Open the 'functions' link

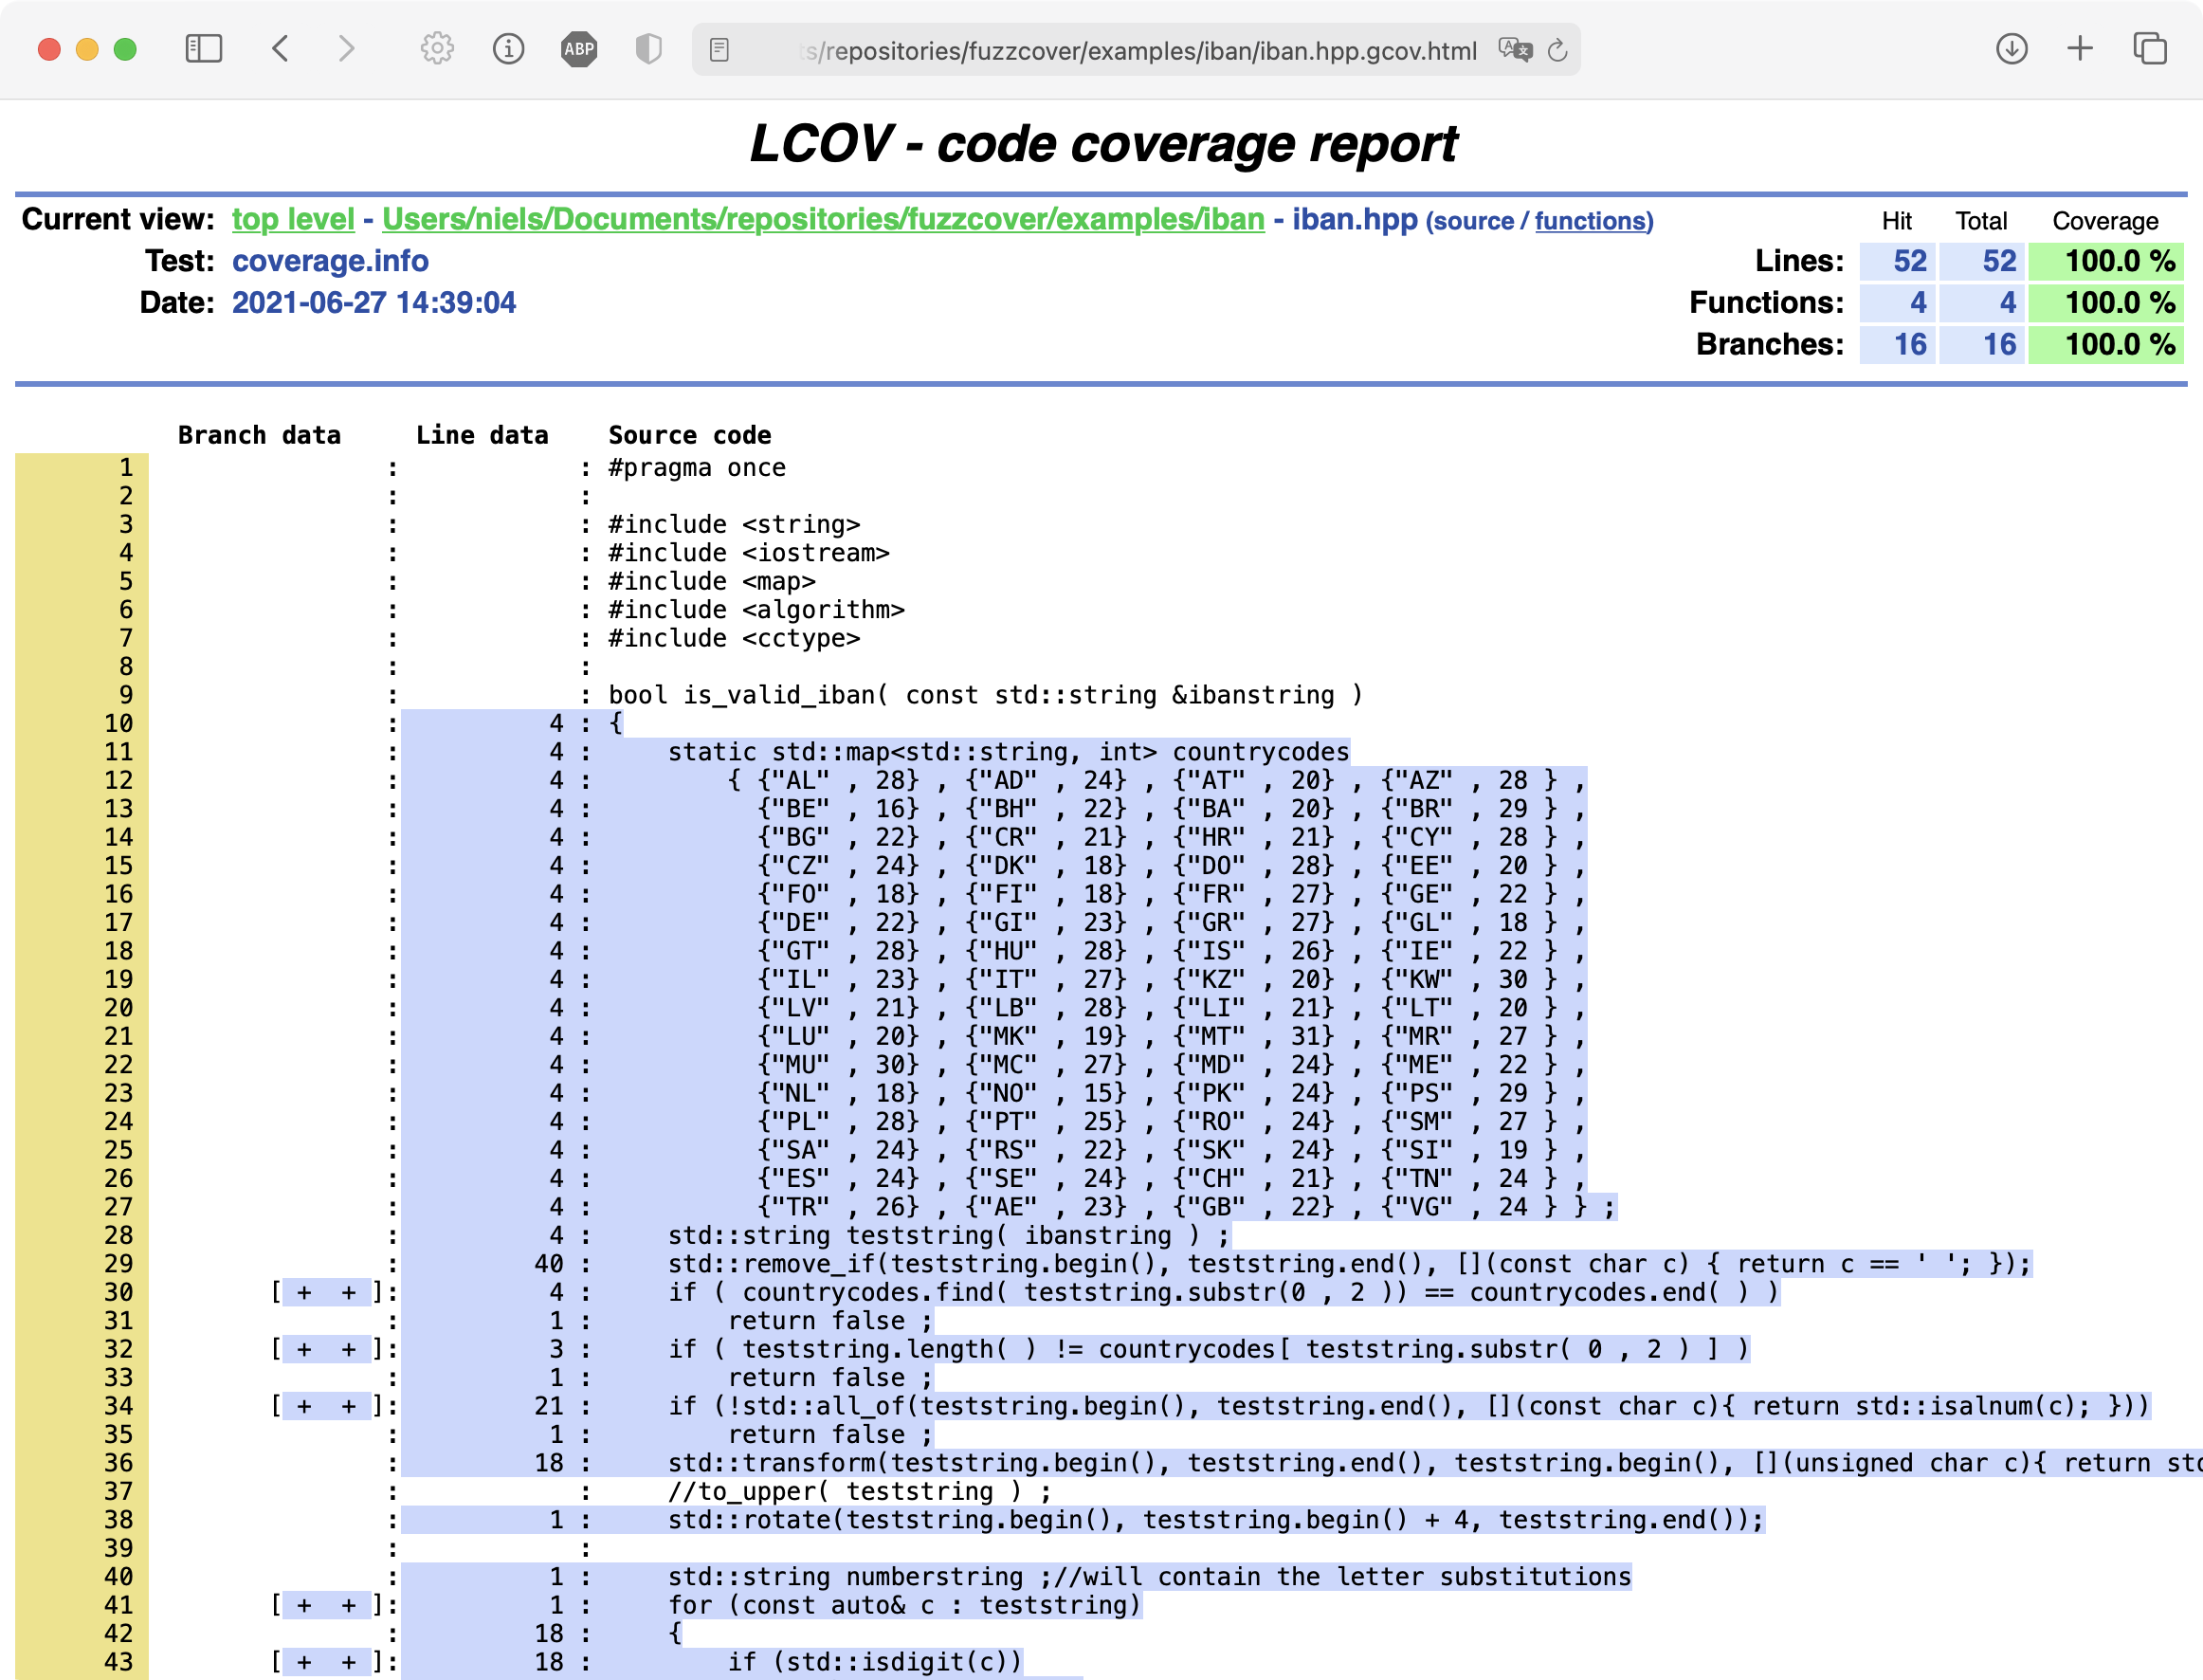click(1592, 221)
